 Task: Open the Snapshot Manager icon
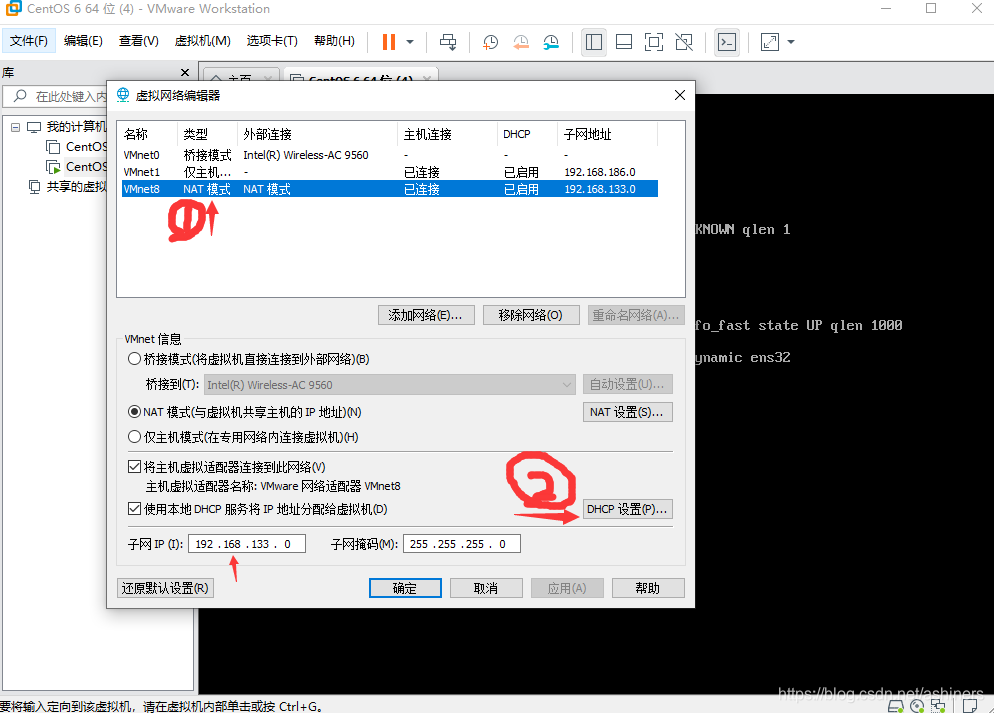550,42
